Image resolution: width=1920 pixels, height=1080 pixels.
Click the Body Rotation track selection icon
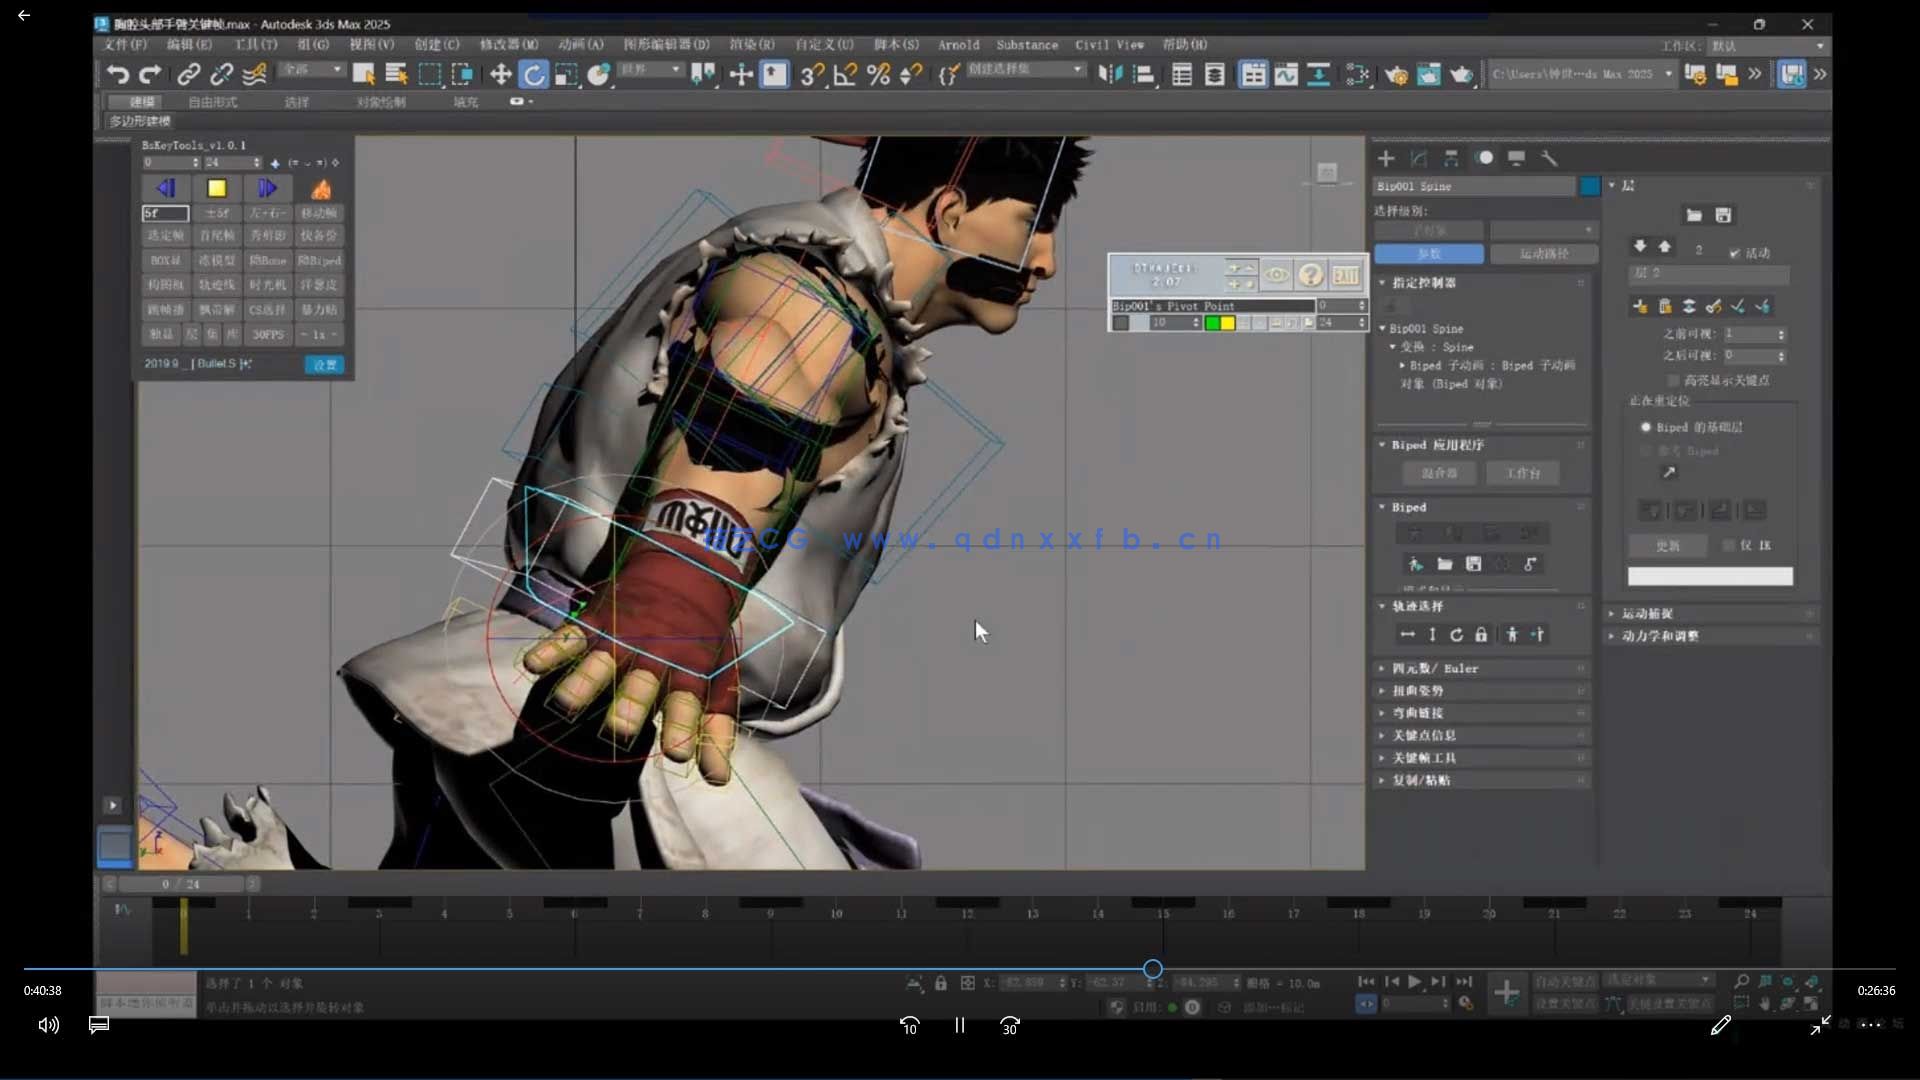(x=1456, y=634)
